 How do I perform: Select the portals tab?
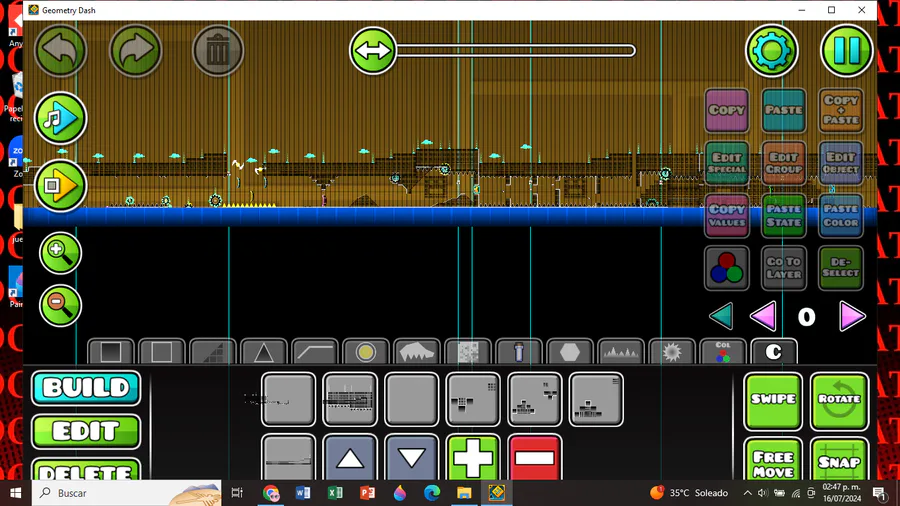point(519,351)
